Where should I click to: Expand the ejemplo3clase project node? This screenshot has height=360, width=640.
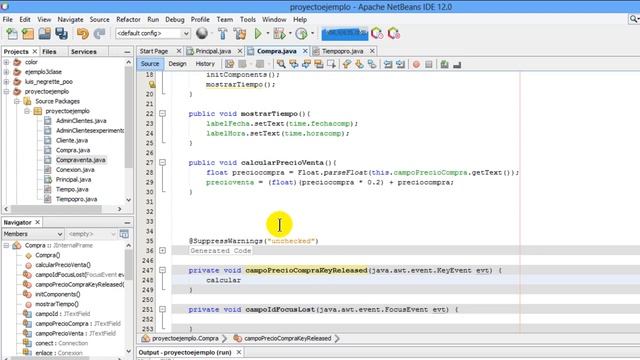point(6,72)
